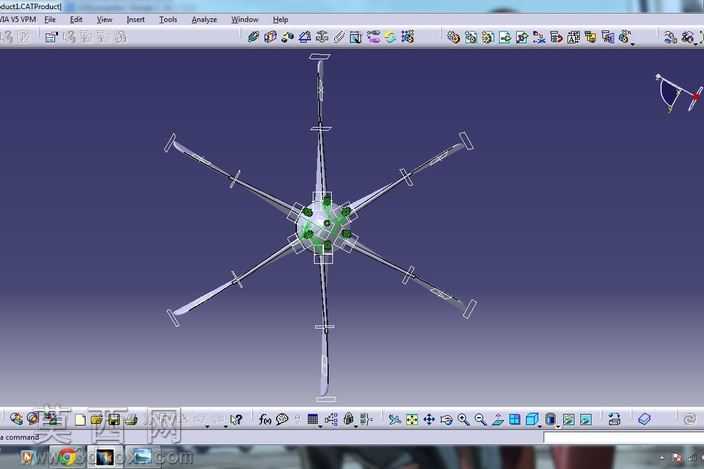This screenshot has height=469, width=704.
Task: Click the Paperclip attachment icon
Action: [339, 37]
